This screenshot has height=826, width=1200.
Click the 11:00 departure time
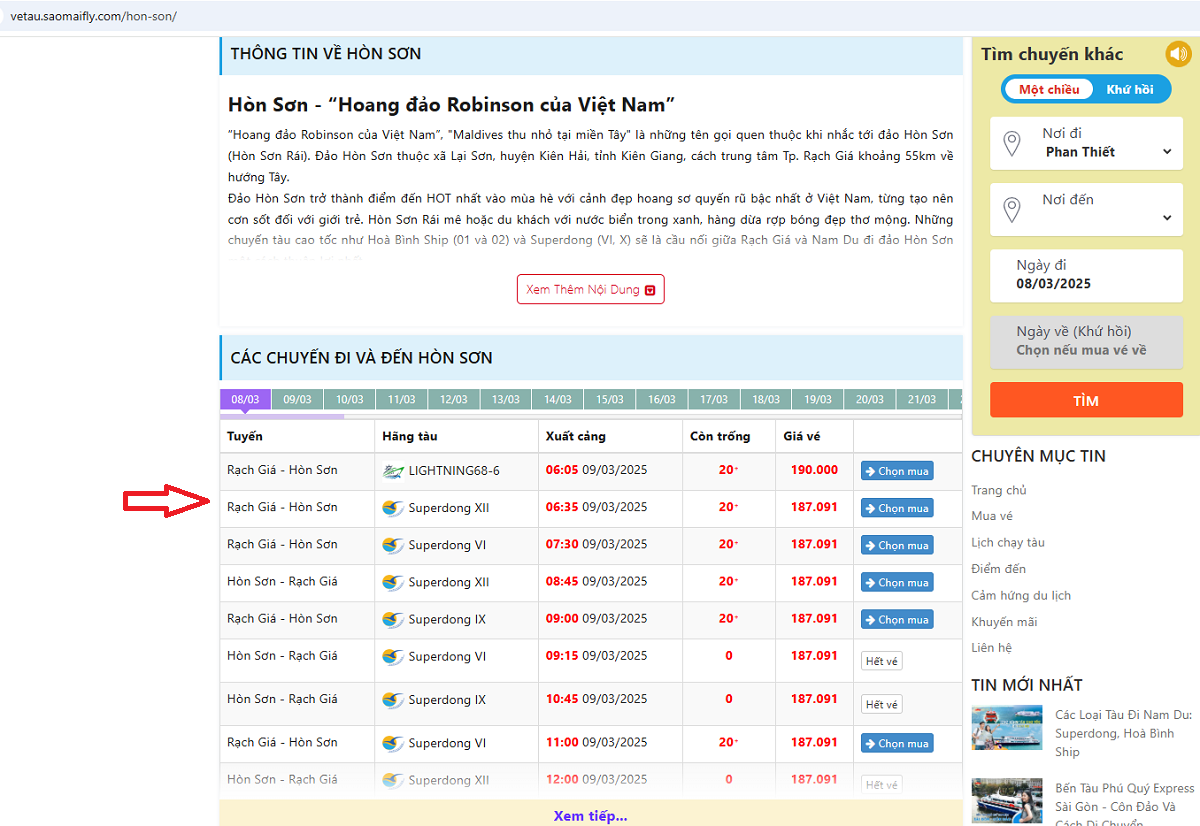[x=562, y=742]
